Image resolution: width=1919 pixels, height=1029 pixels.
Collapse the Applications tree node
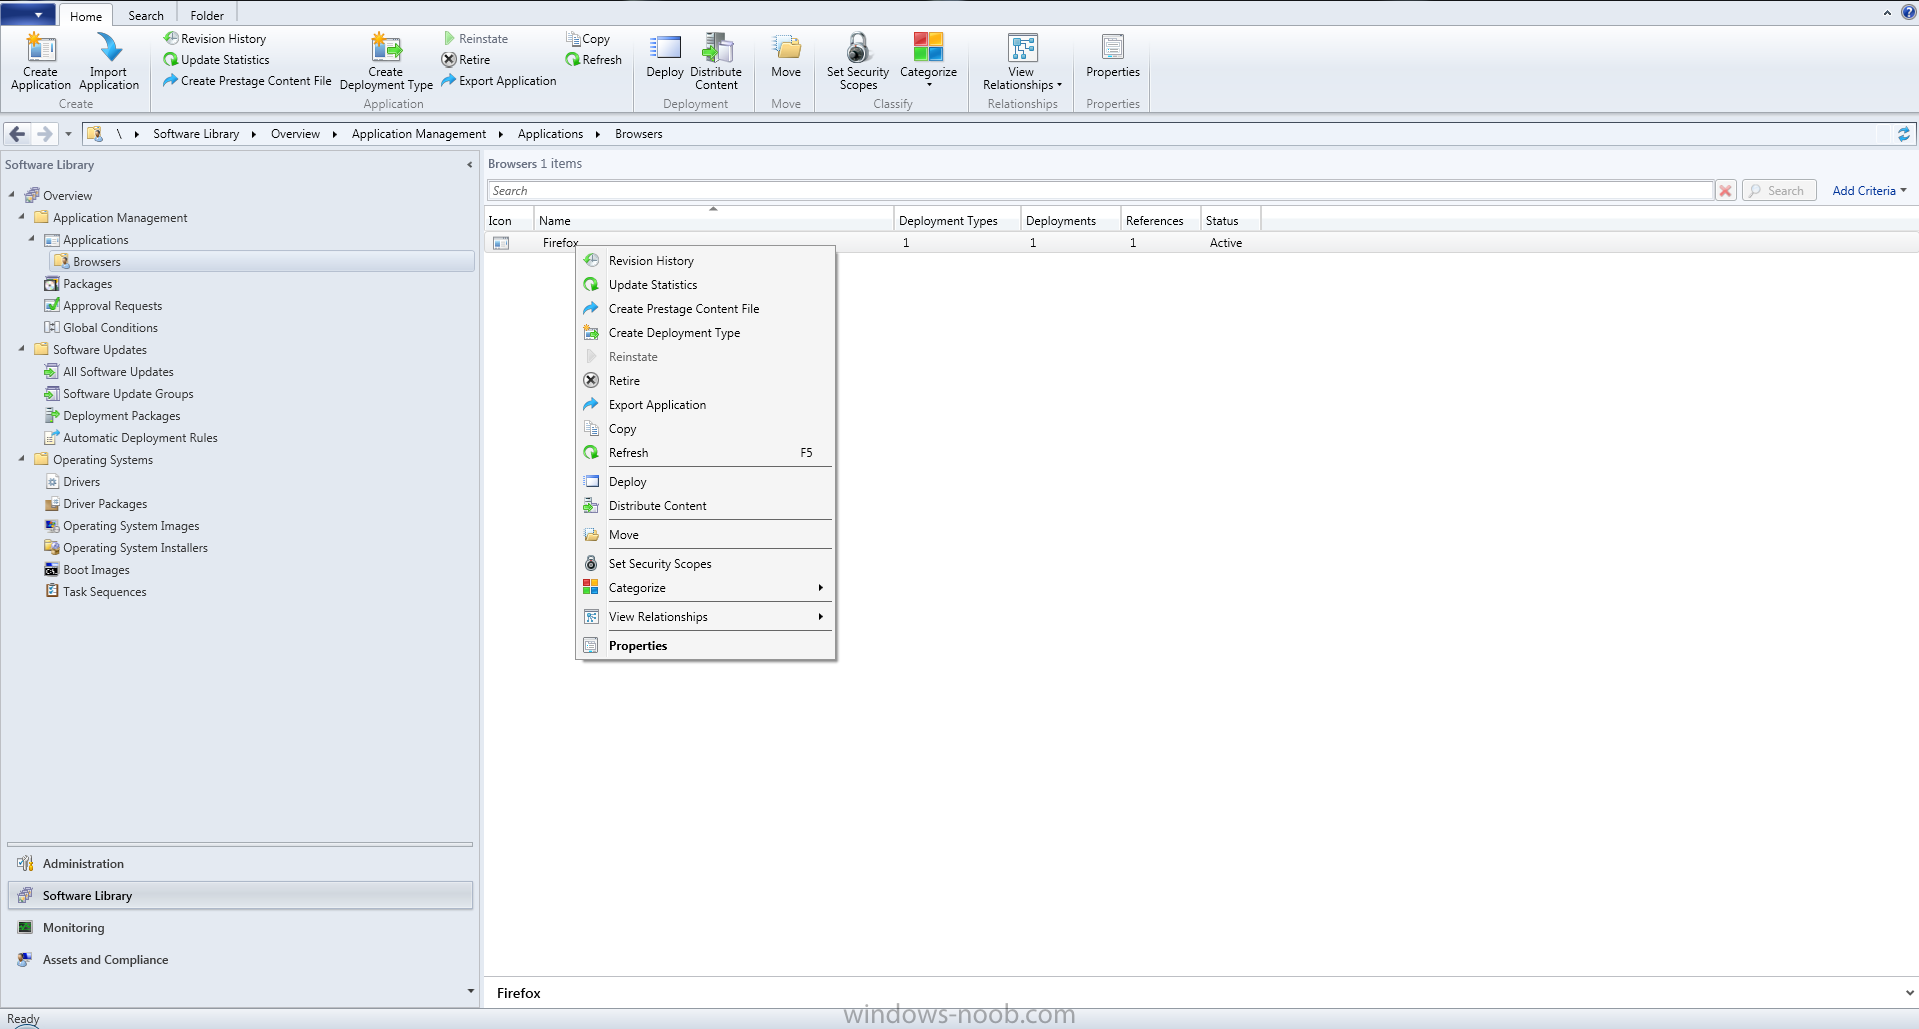pos(31,238)
